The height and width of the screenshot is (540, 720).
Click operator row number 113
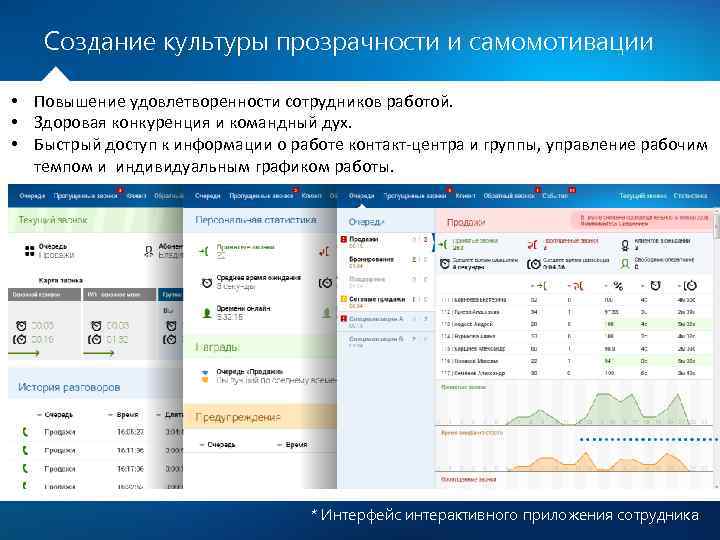click(x=574, y=324)
